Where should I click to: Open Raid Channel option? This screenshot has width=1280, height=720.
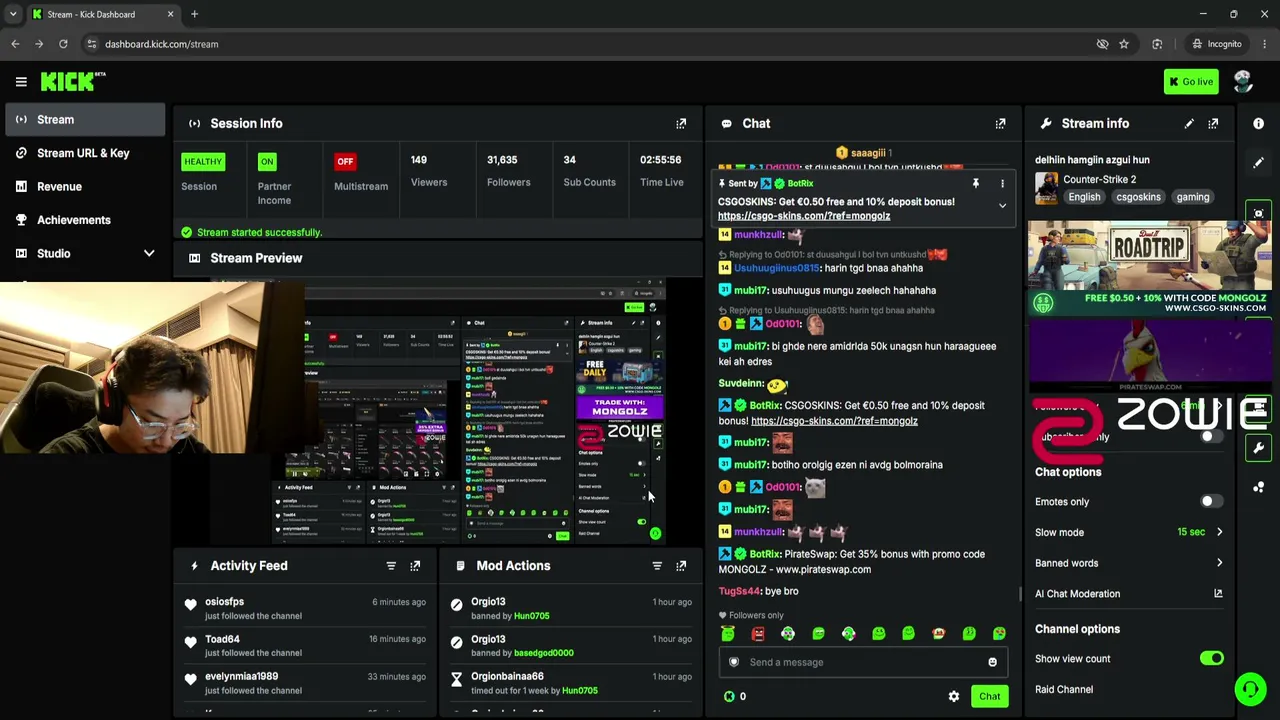pos(1064,690)
